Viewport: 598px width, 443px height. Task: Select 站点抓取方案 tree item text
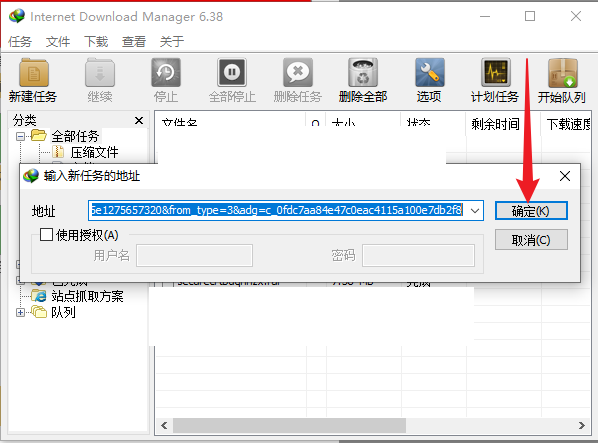click(87, 296)
